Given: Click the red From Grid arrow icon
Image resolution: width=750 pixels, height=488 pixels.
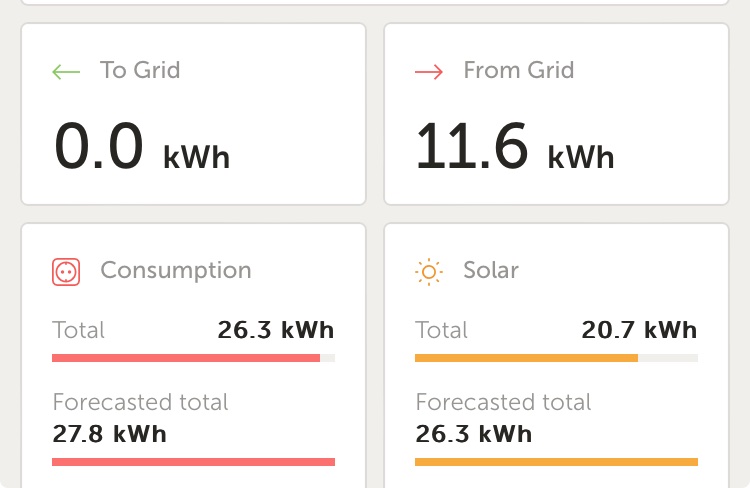Looking at the screenshot, I should (428, 71).
